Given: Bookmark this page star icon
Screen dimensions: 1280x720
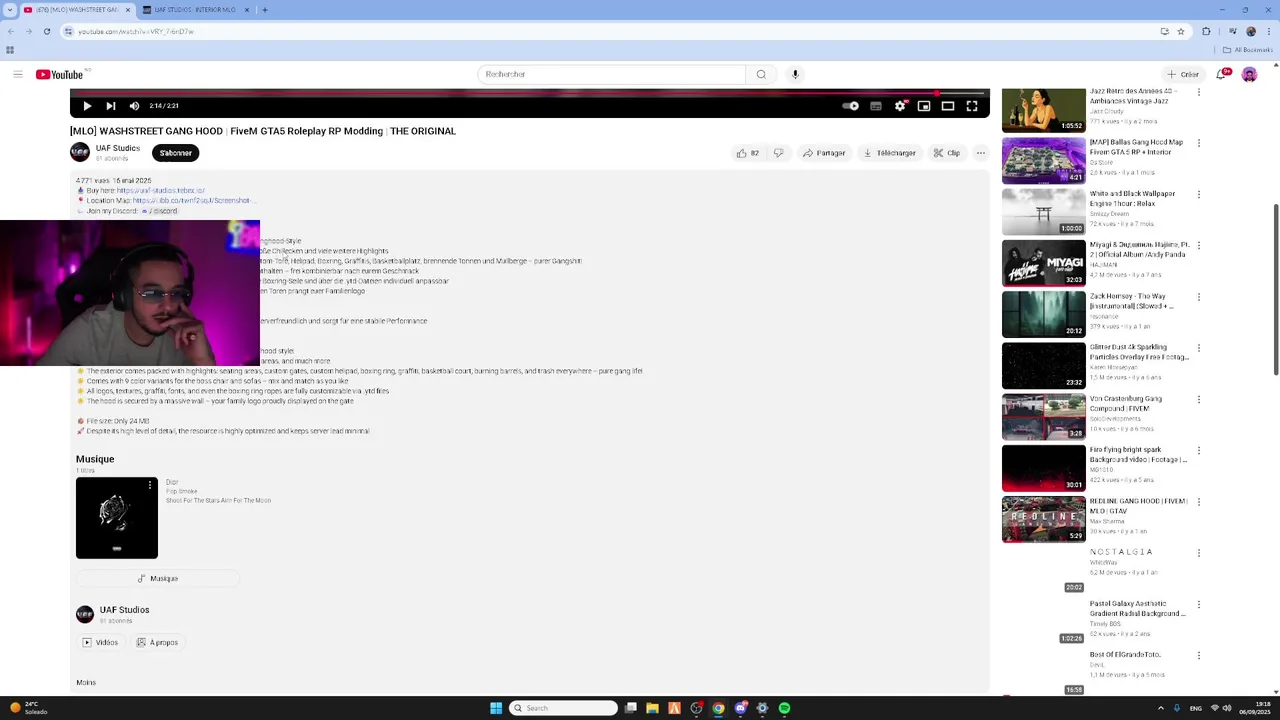Looking at the screenshot, I should point(1181,31).
